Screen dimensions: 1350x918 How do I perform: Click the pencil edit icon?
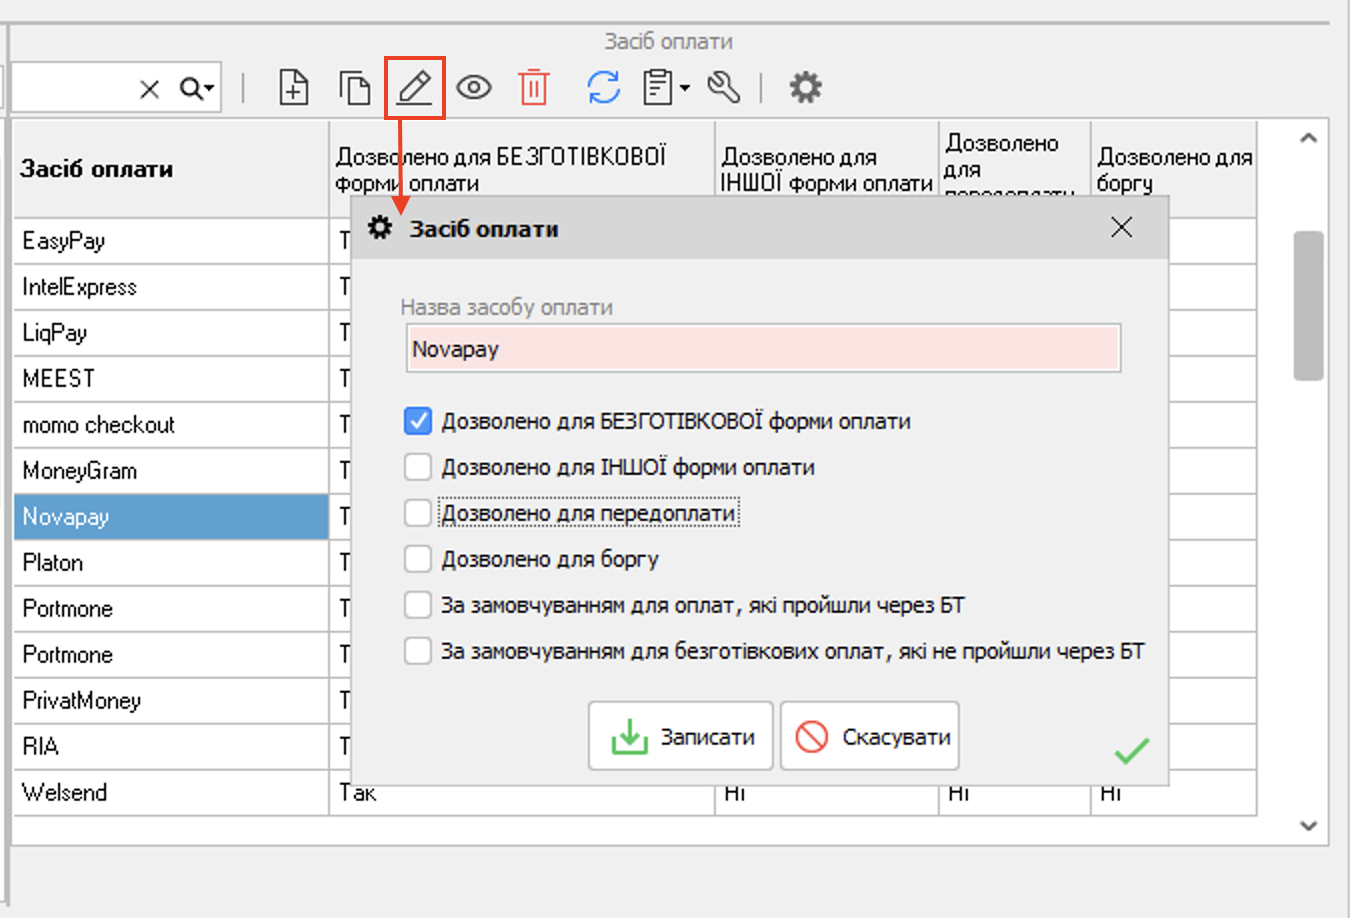[414, 88]
